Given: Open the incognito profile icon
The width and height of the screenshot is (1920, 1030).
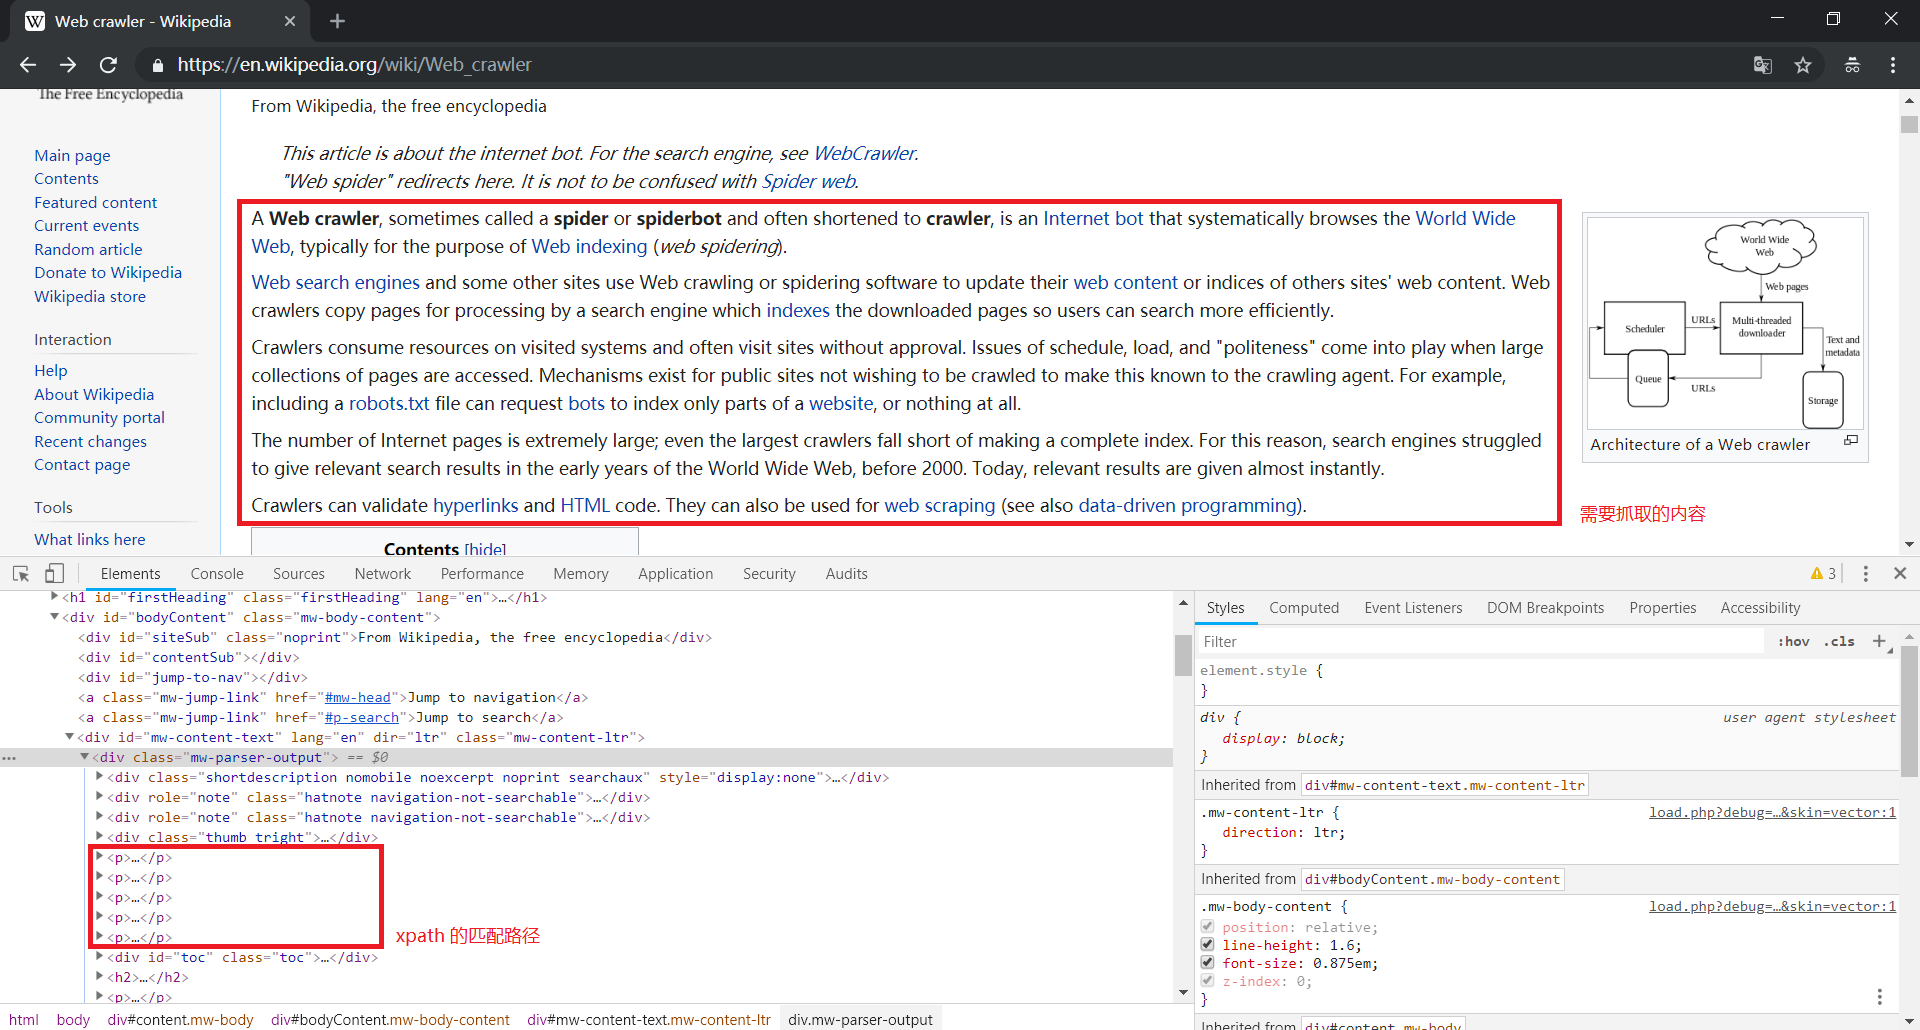Looking at the screenshot, I should coord(1852,65).
